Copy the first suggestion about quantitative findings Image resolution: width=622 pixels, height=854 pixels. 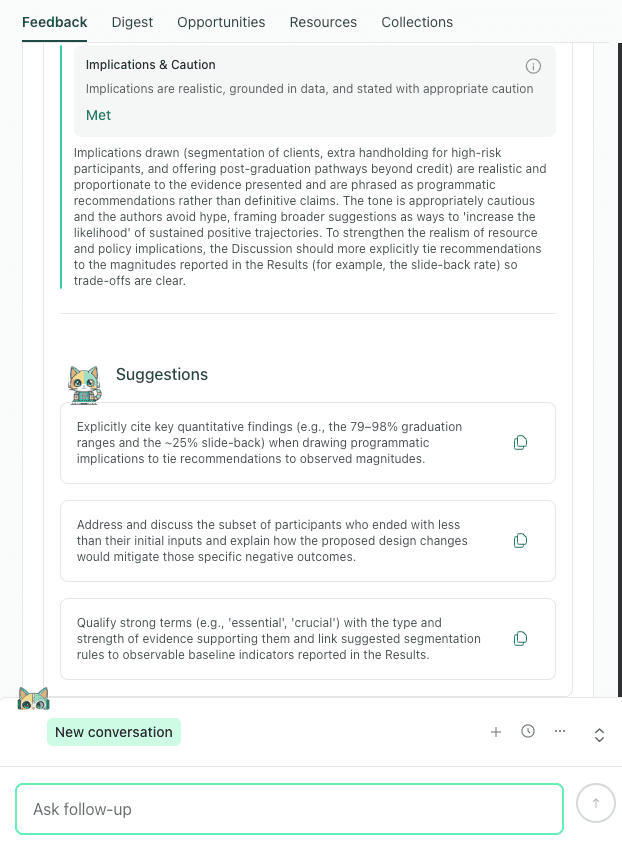click(x=520, y=442)
